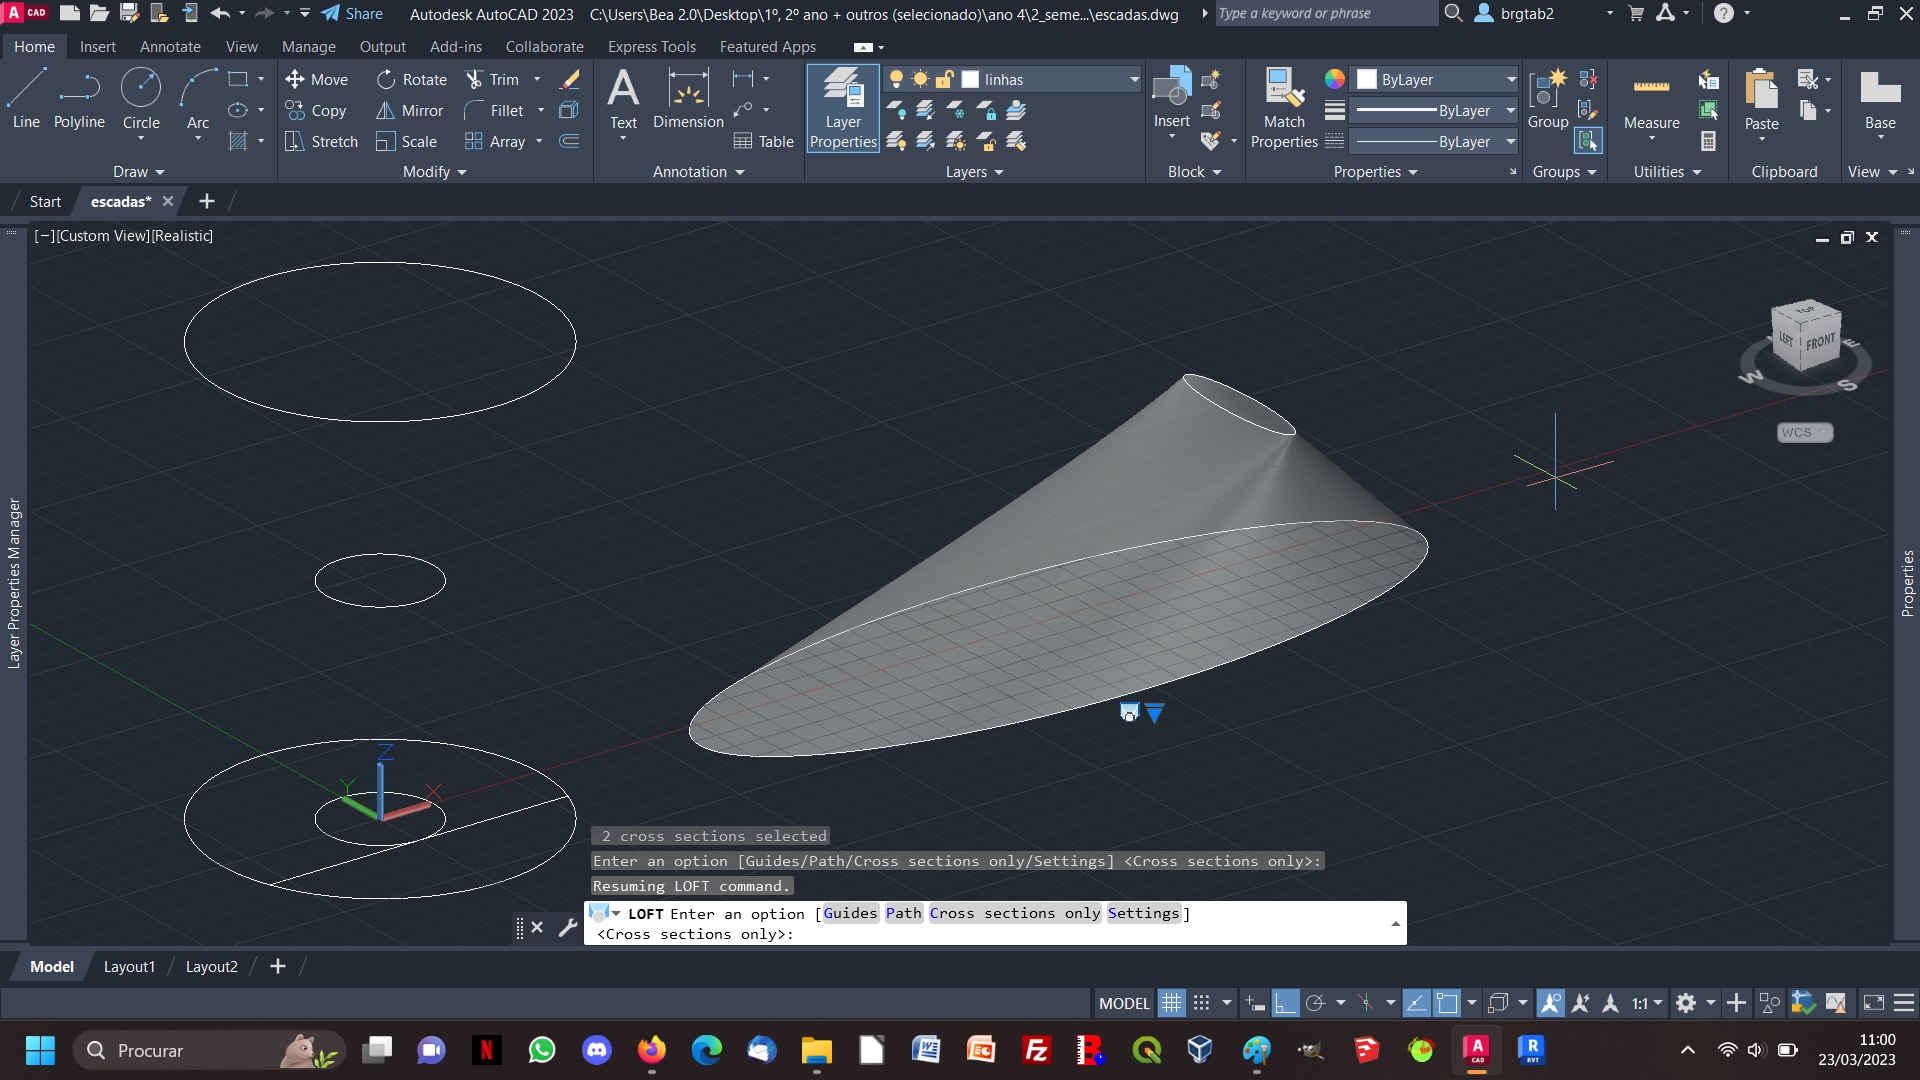Toggle Clean Screen mode
1920x1080 pixels.
pos(1874,1002)
